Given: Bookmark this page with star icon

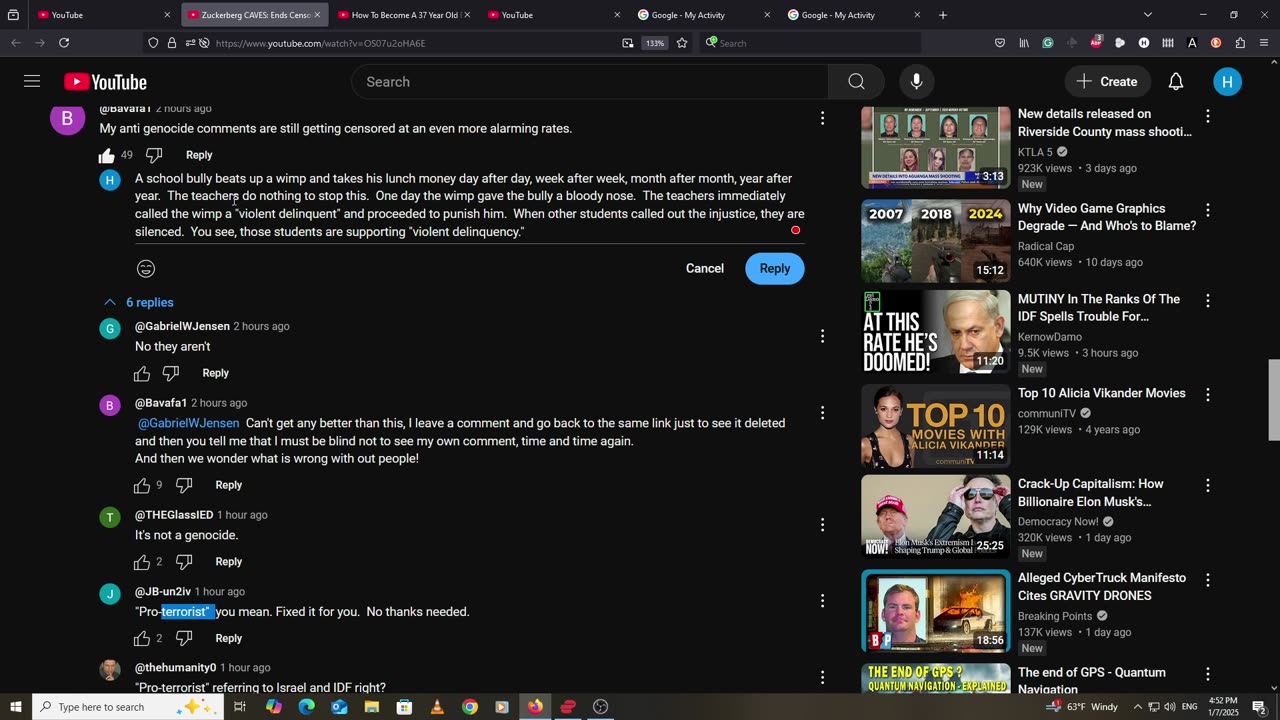Looking at the screenshot, I should pyautogui.click(x=682, y=43).
